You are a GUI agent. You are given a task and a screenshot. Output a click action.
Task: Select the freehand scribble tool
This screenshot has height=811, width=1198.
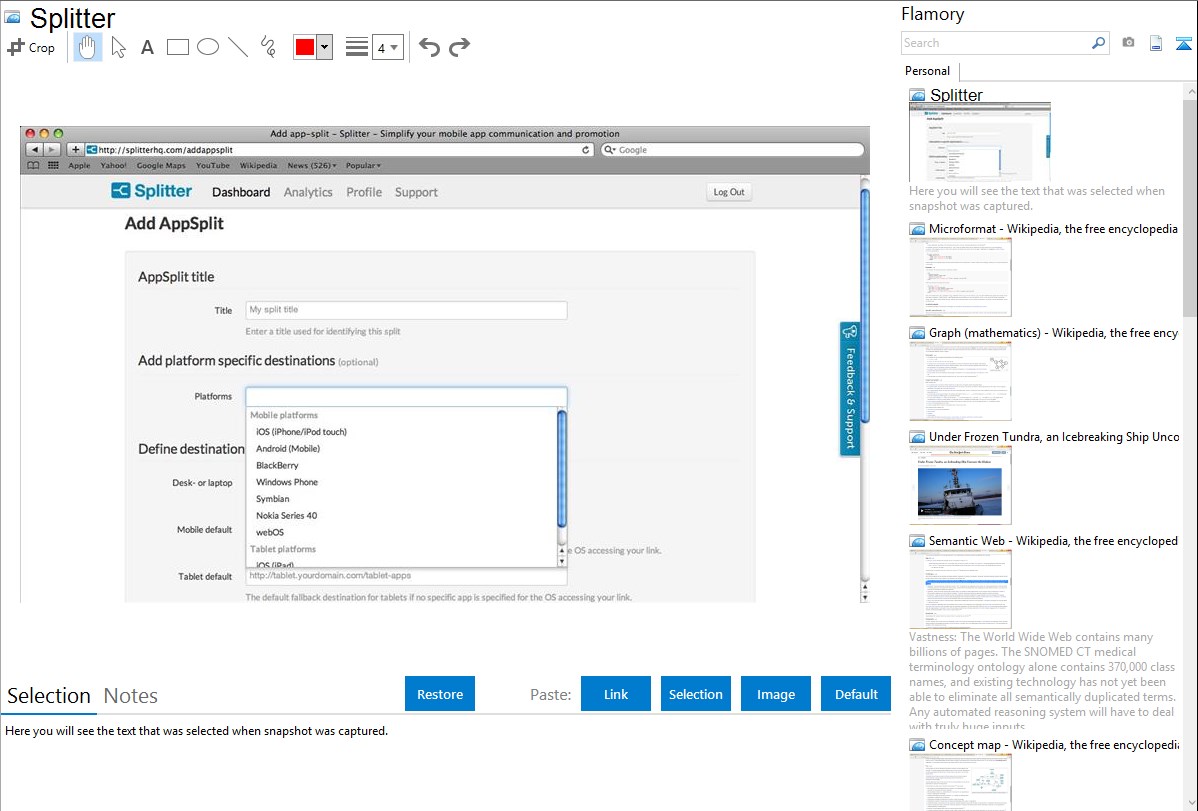tap(268, 47)
